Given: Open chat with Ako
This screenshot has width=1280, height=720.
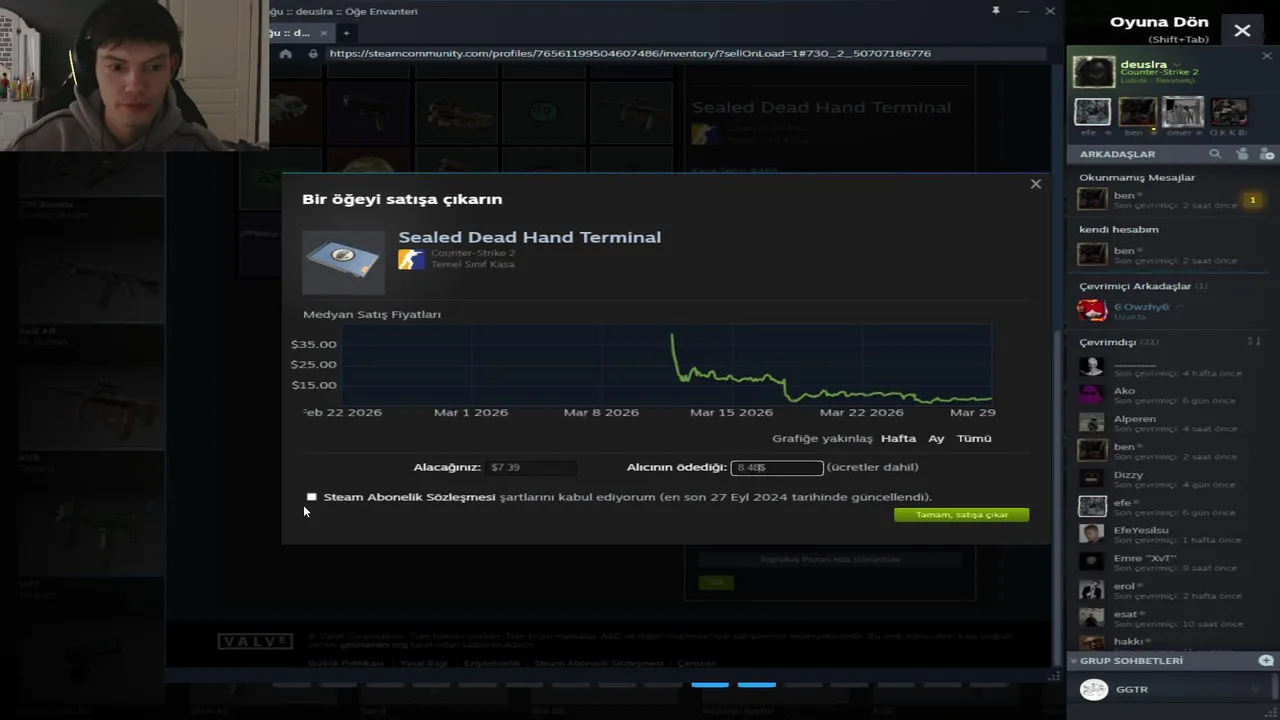Looking at the screenshot, I should [1166, 395].
